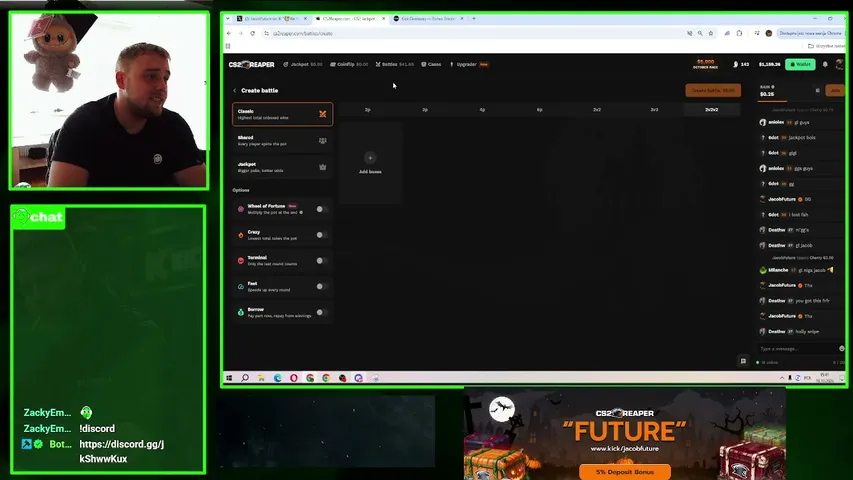Open the $5,000 October Race banner

pos(706,64)
